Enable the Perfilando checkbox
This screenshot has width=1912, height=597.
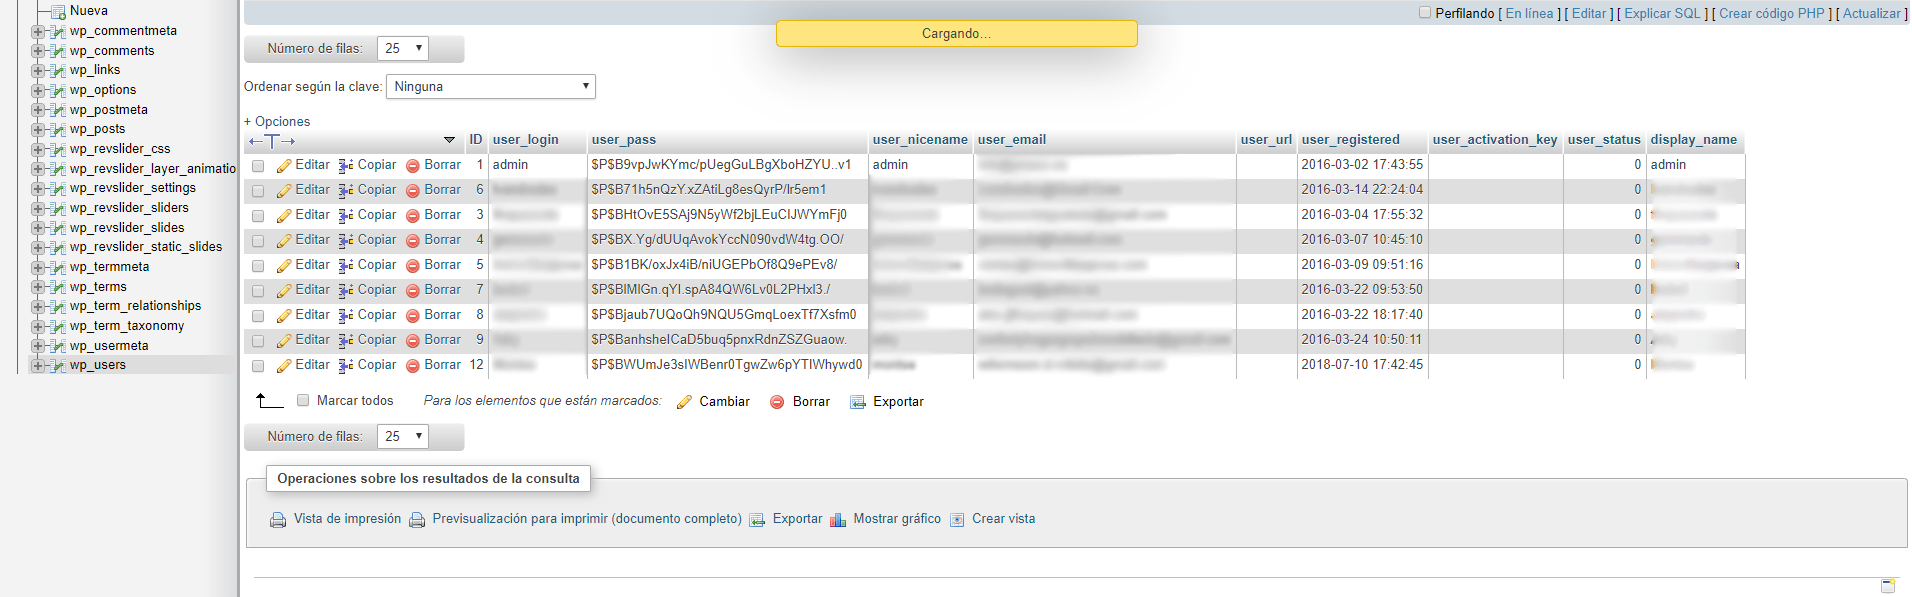(1425, 13)
